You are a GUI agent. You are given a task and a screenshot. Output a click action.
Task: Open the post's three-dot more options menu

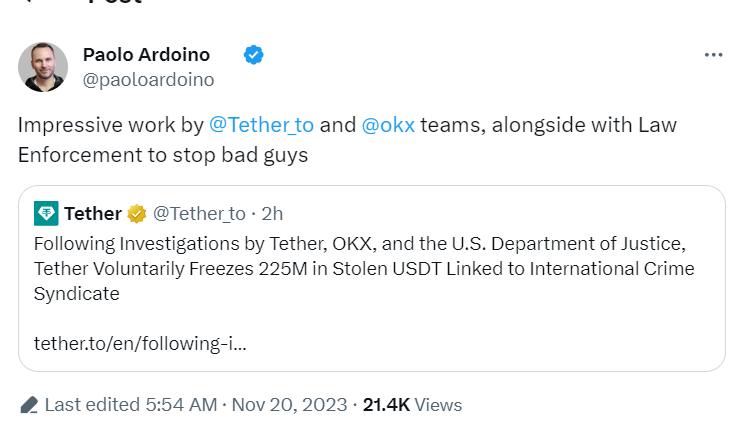point(713,55)
